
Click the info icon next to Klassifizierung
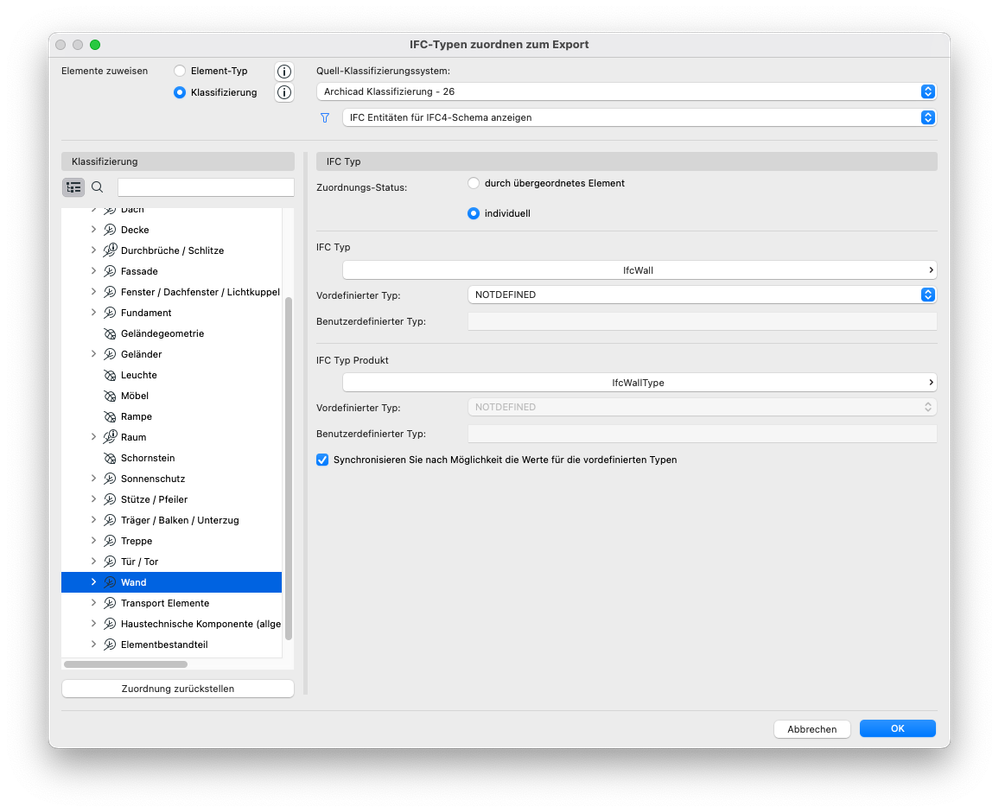(284, 92)
